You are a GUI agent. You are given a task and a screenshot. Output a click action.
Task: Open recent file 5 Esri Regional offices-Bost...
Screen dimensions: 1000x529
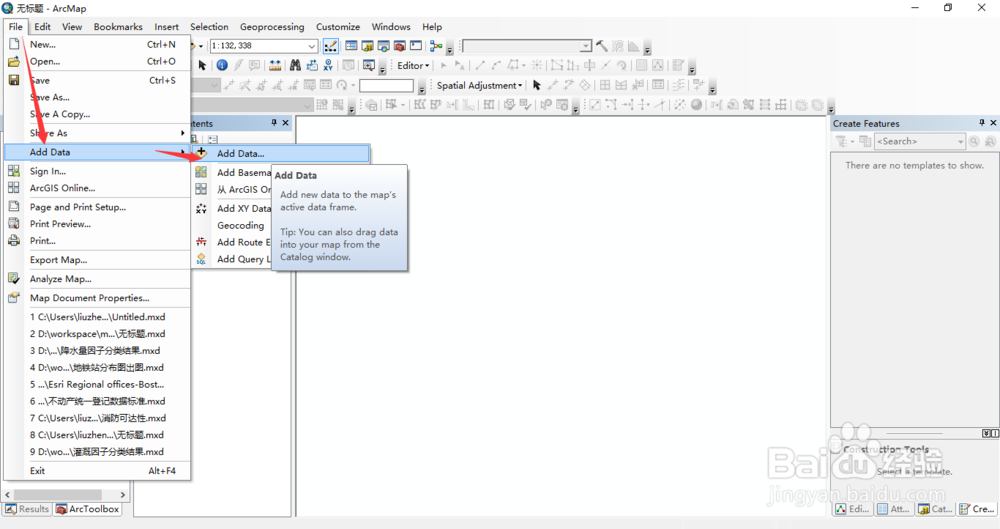pos(97,384)
